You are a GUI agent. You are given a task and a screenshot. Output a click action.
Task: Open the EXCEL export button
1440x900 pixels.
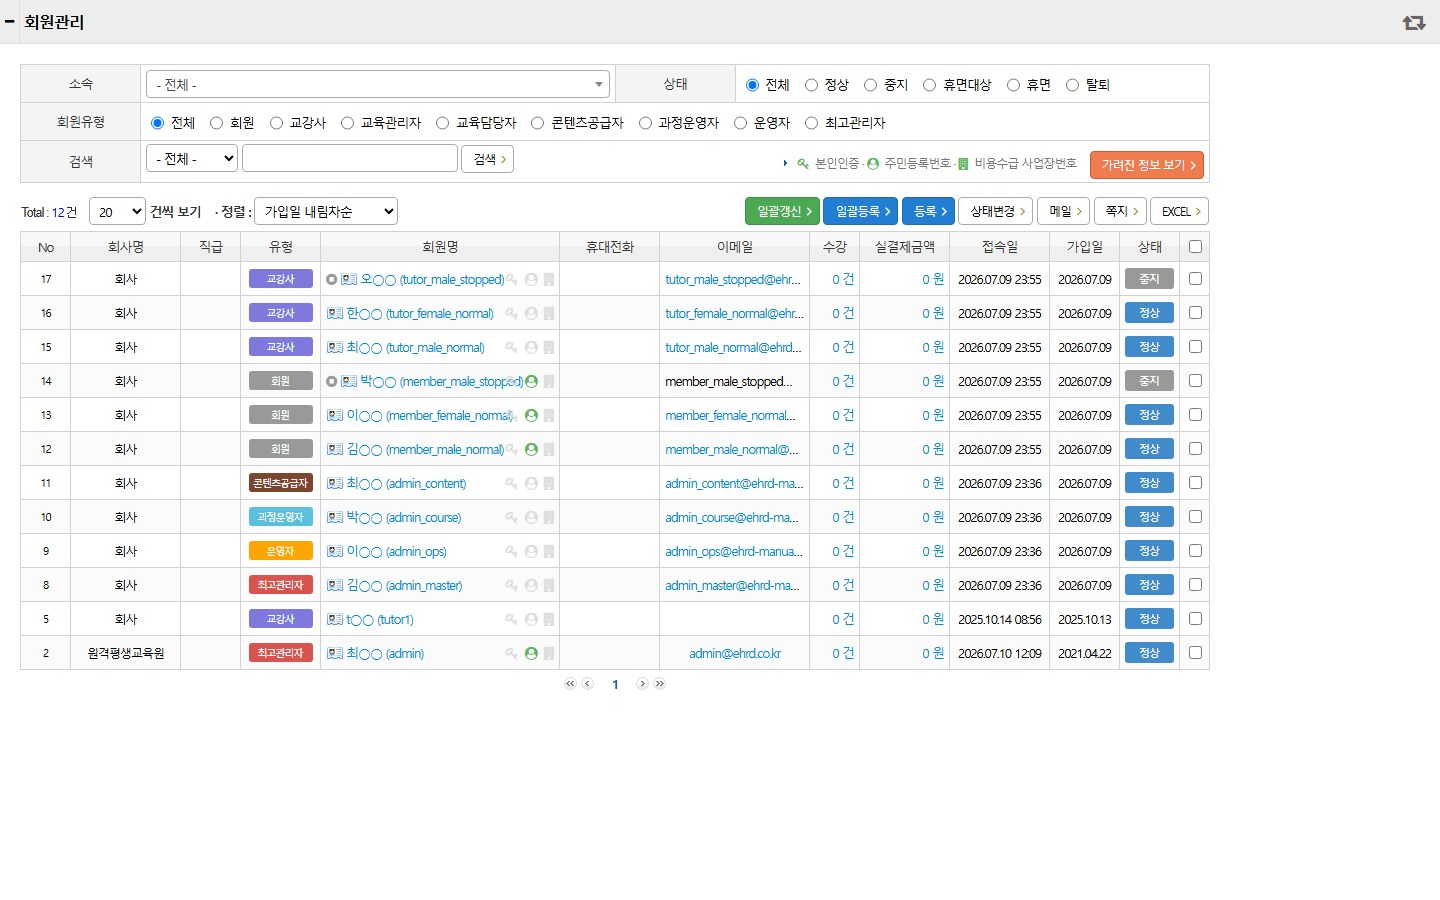(1180, 211)
